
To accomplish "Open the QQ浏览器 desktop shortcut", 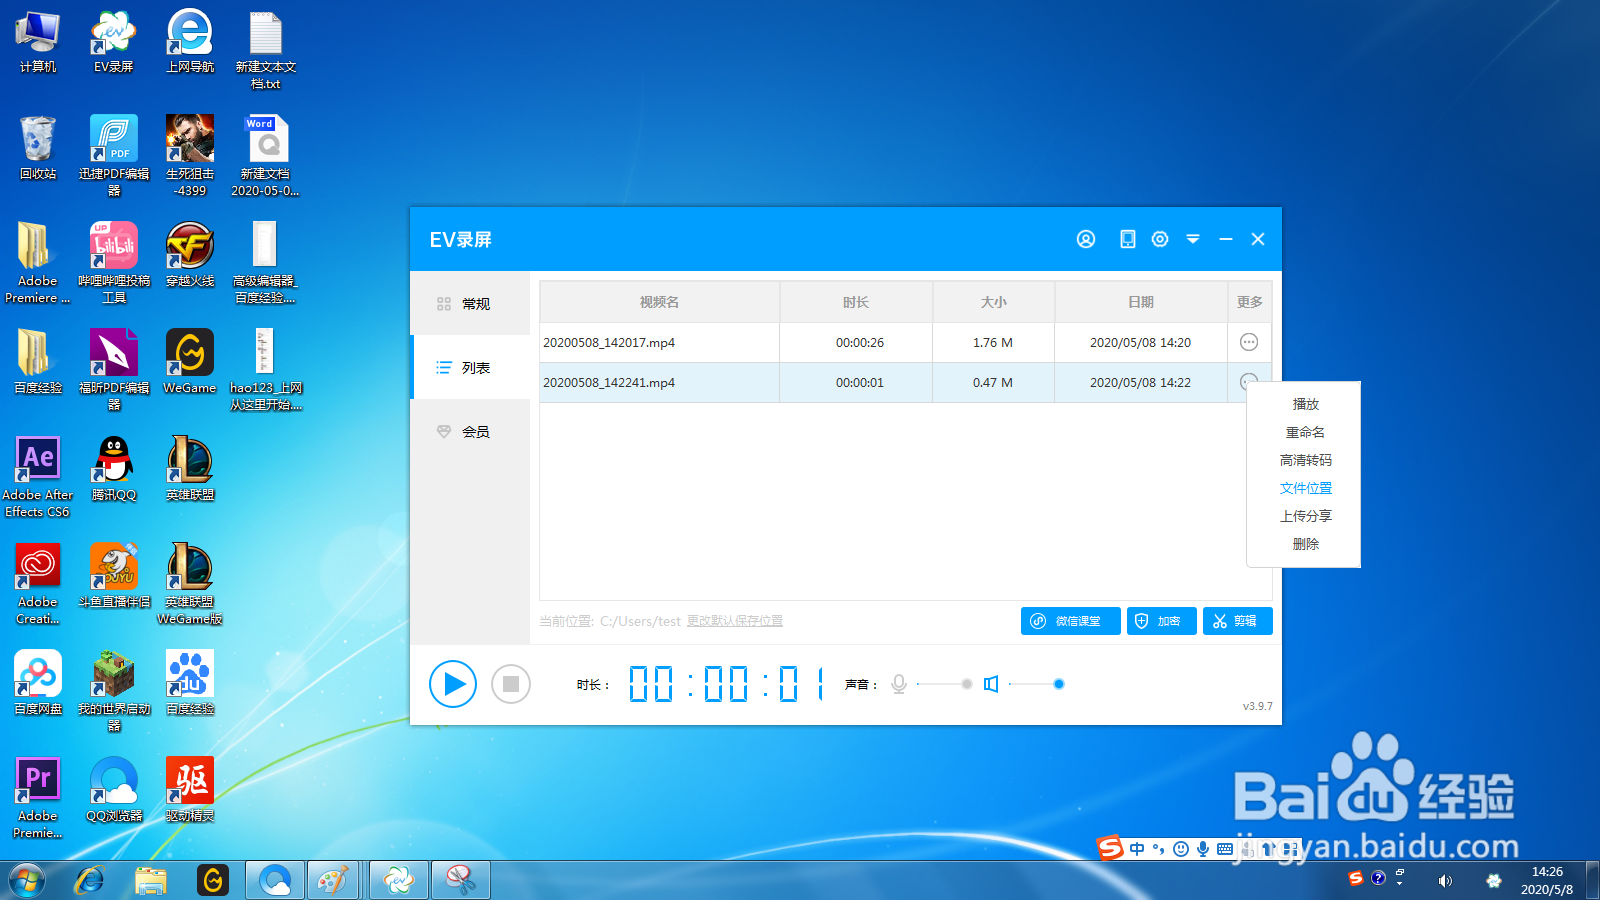I will [x=114, y=790].
